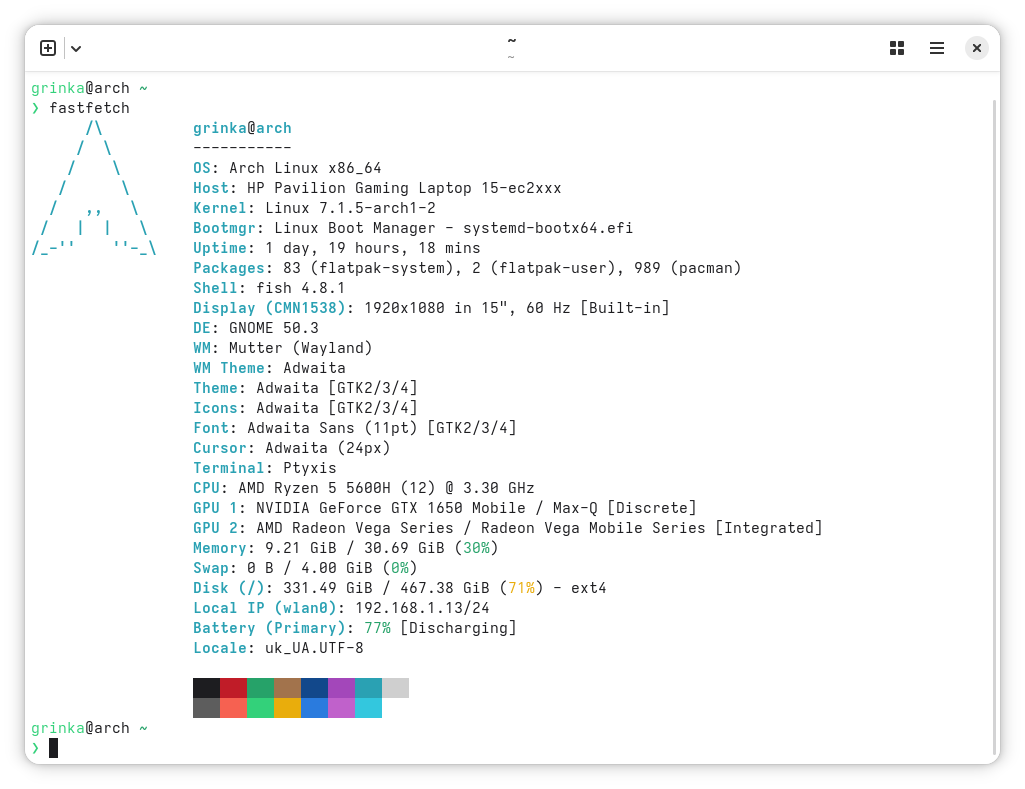The height and width of the screenshot is (789, 1025).
Task: Click 'fish 4.8.1' shell value
Action: [x=301, y=288]
